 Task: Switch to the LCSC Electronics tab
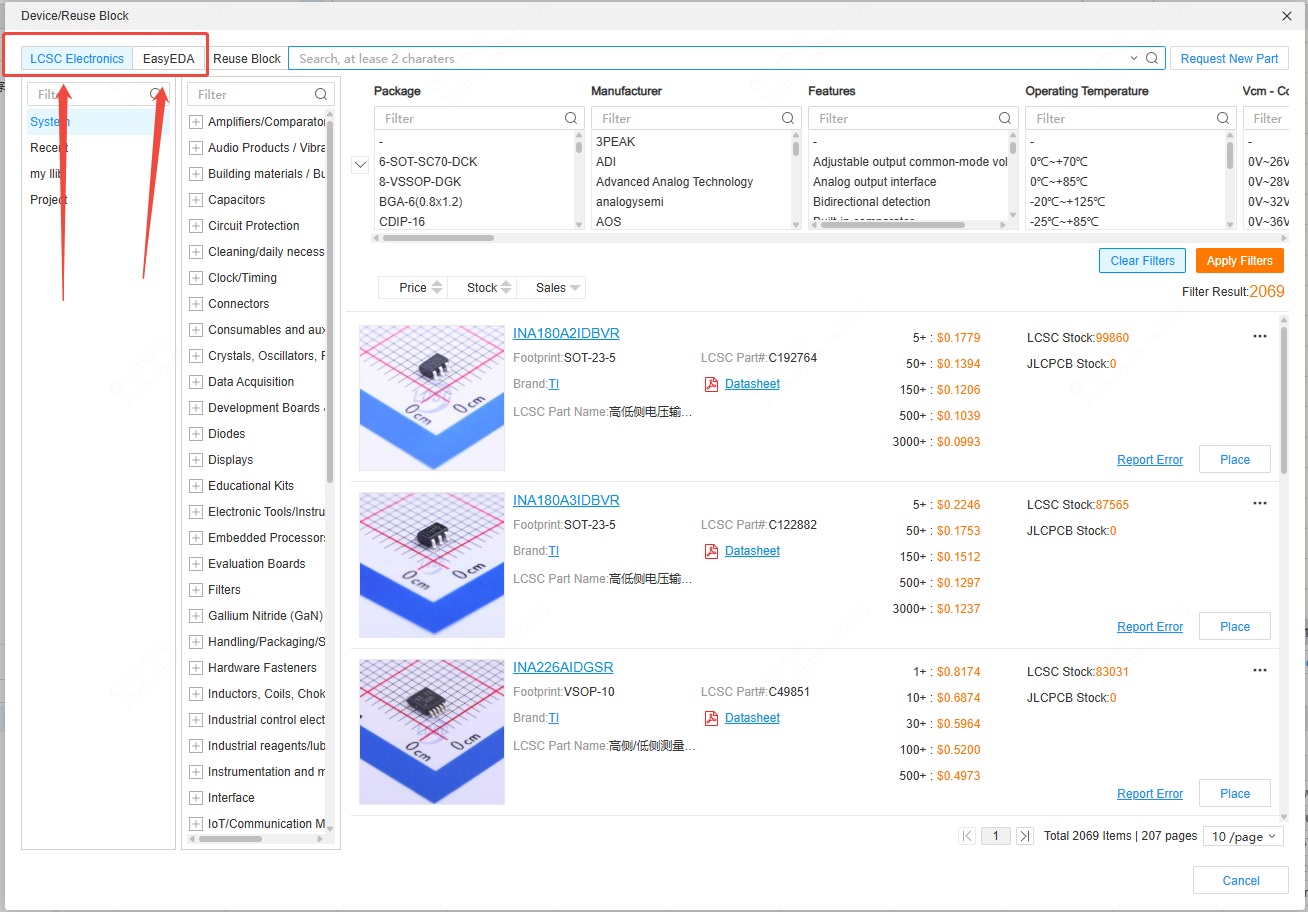point(77,59)
